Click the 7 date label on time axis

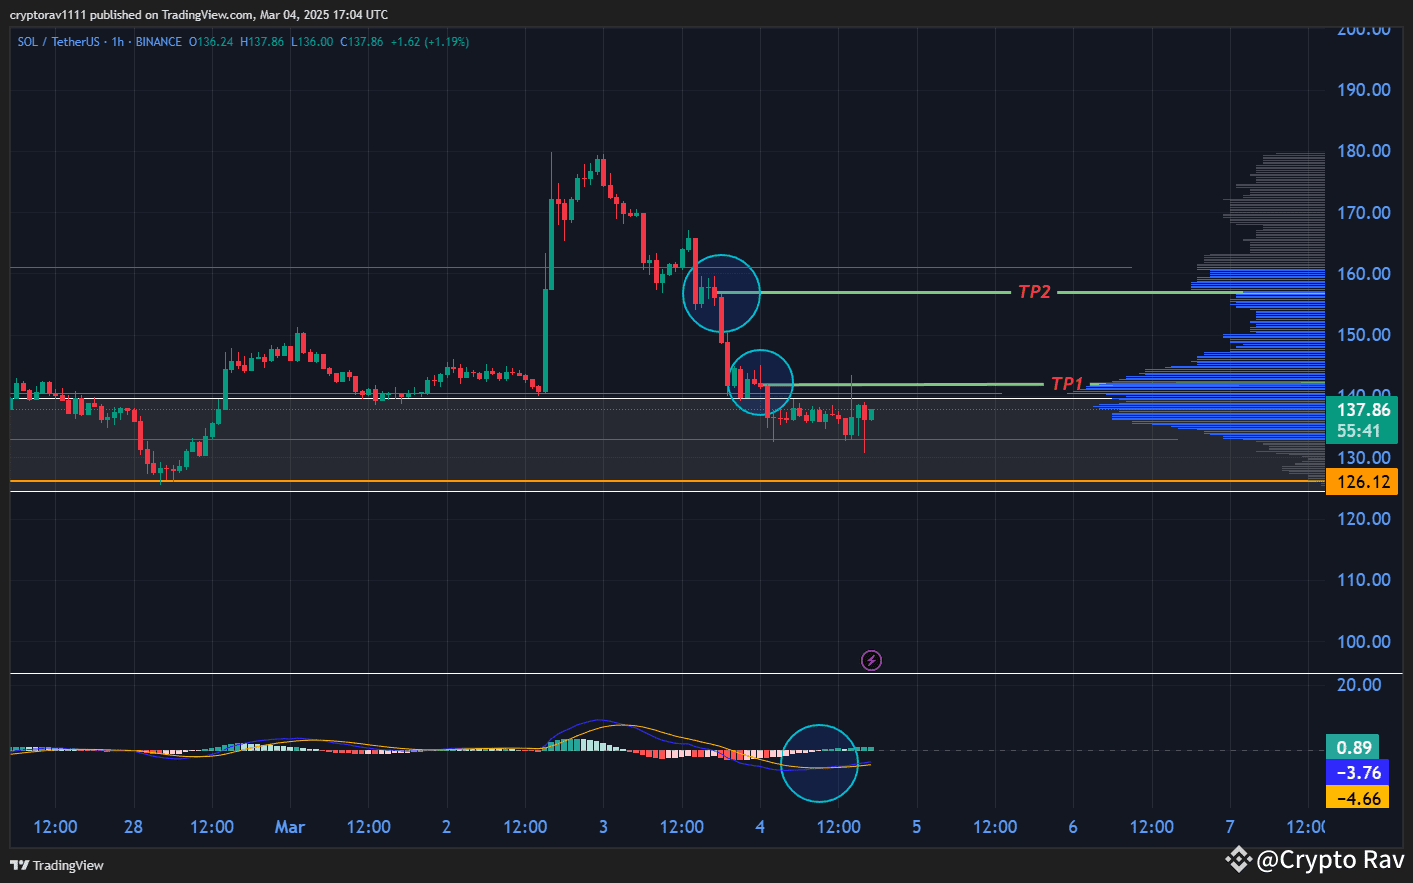(x=1230, y=827)
